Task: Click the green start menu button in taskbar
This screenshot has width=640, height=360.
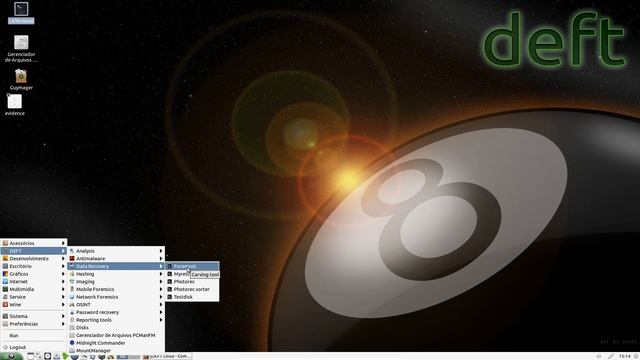Action: [11, 356]
